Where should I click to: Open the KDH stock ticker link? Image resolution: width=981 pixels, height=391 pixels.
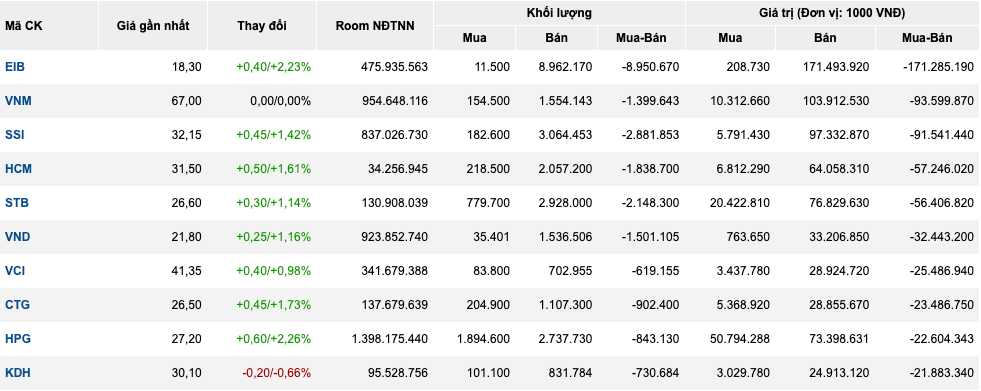click(x=18, y=373)
